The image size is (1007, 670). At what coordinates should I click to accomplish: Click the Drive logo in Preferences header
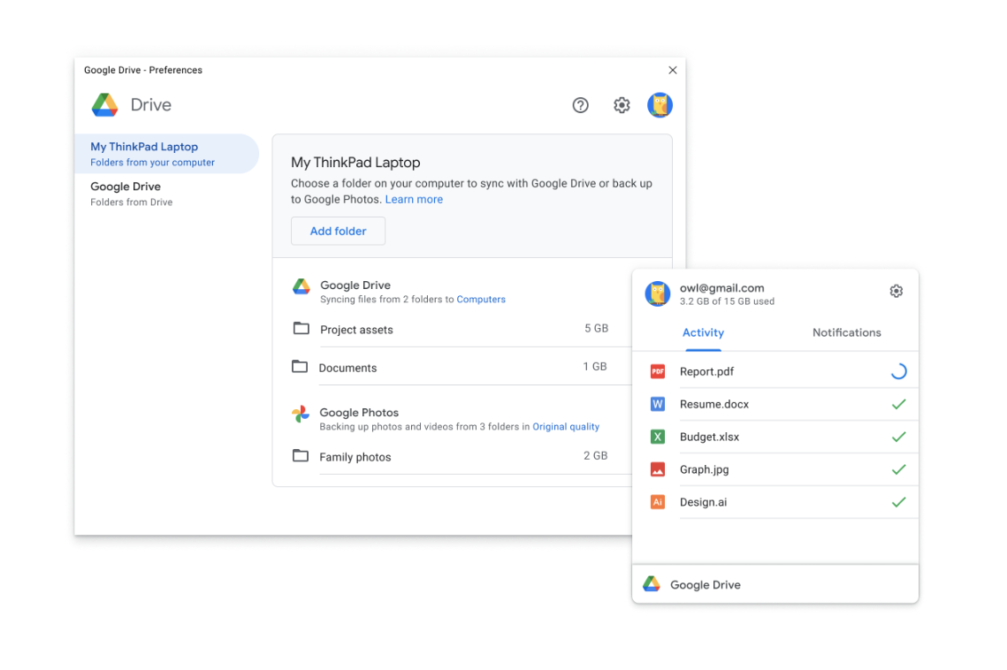(105, 105)
